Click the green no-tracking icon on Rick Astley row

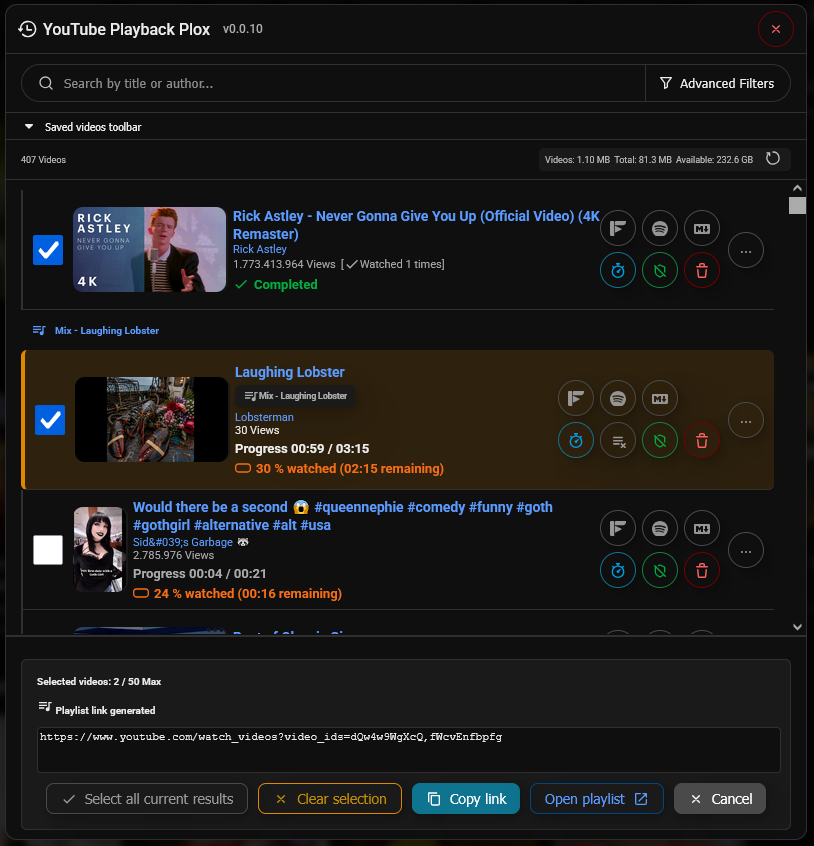point(660,270)
